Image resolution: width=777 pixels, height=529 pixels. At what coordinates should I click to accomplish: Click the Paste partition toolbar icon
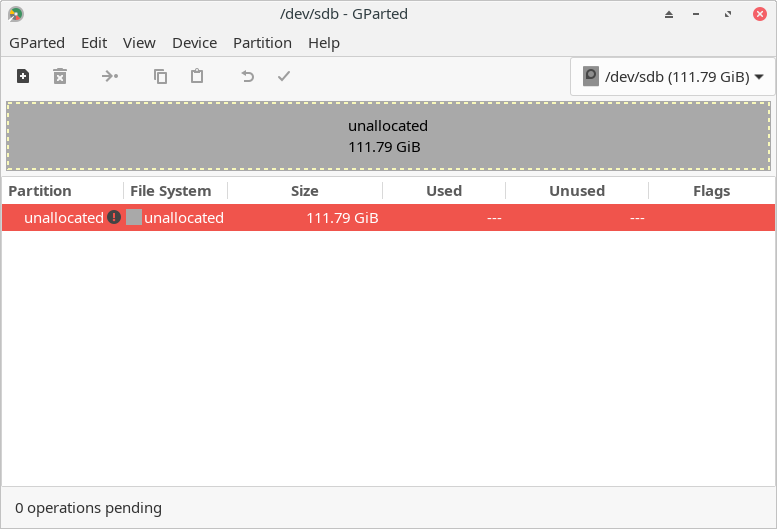click(197, 76)
